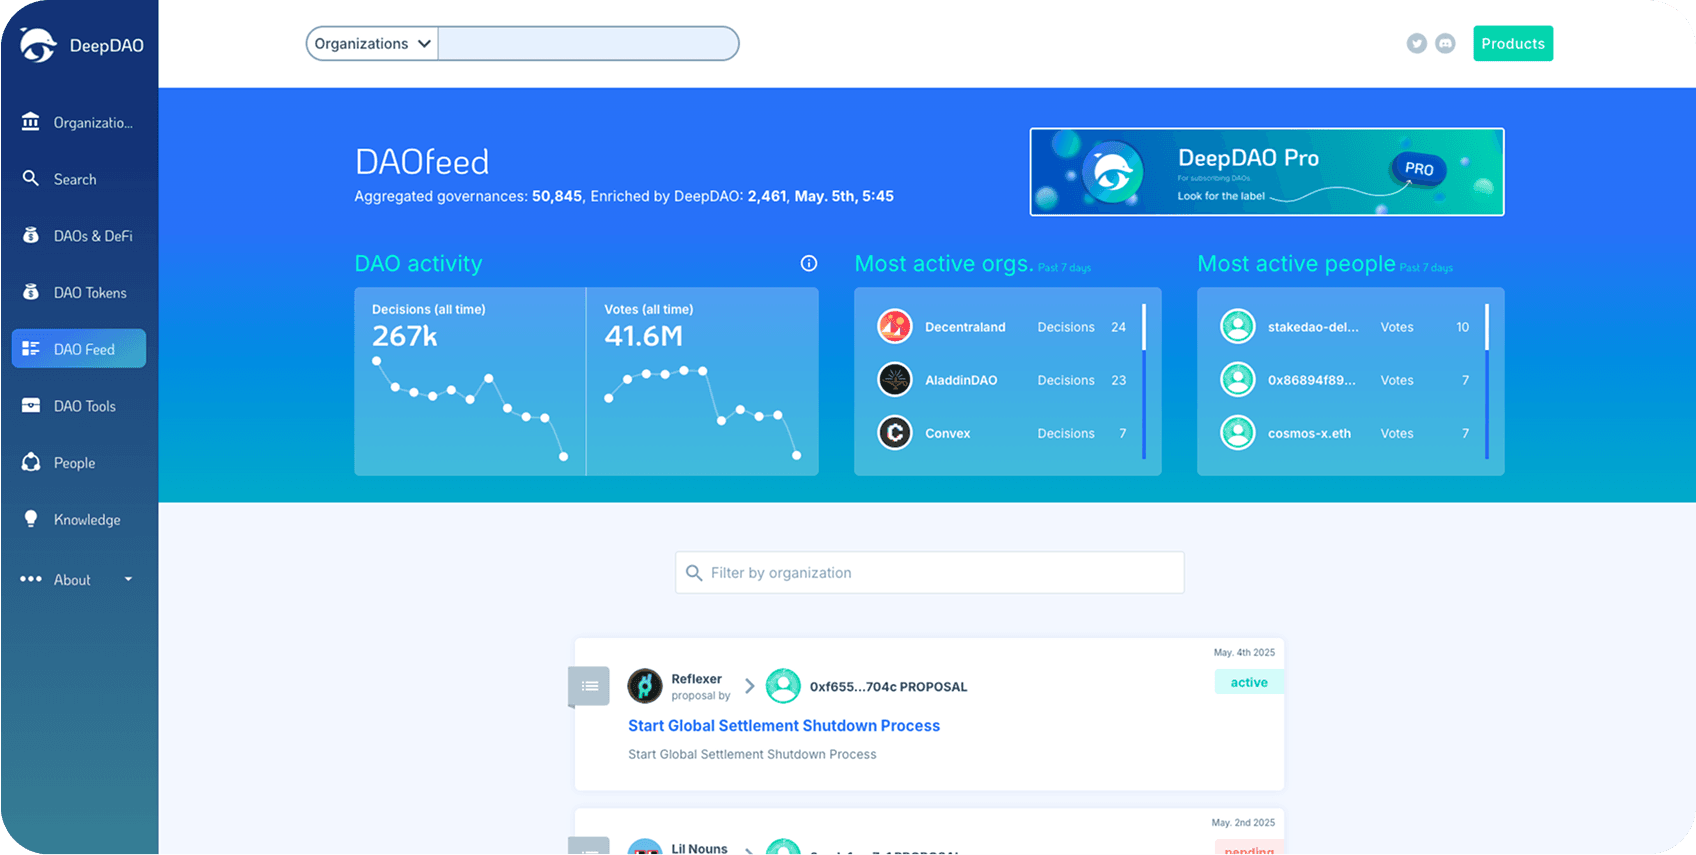1696x855 pixels.
Task: Open the DeepDAO Pro banner
Action: [1267, 171]
